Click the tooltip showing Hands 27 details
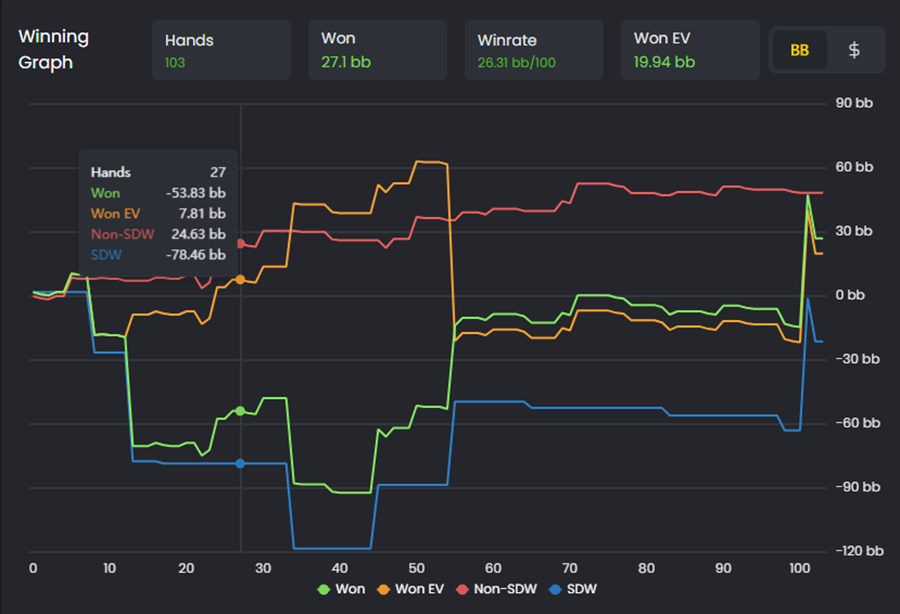The height and width of the screenshot is (614, 900). coord(158,212)
